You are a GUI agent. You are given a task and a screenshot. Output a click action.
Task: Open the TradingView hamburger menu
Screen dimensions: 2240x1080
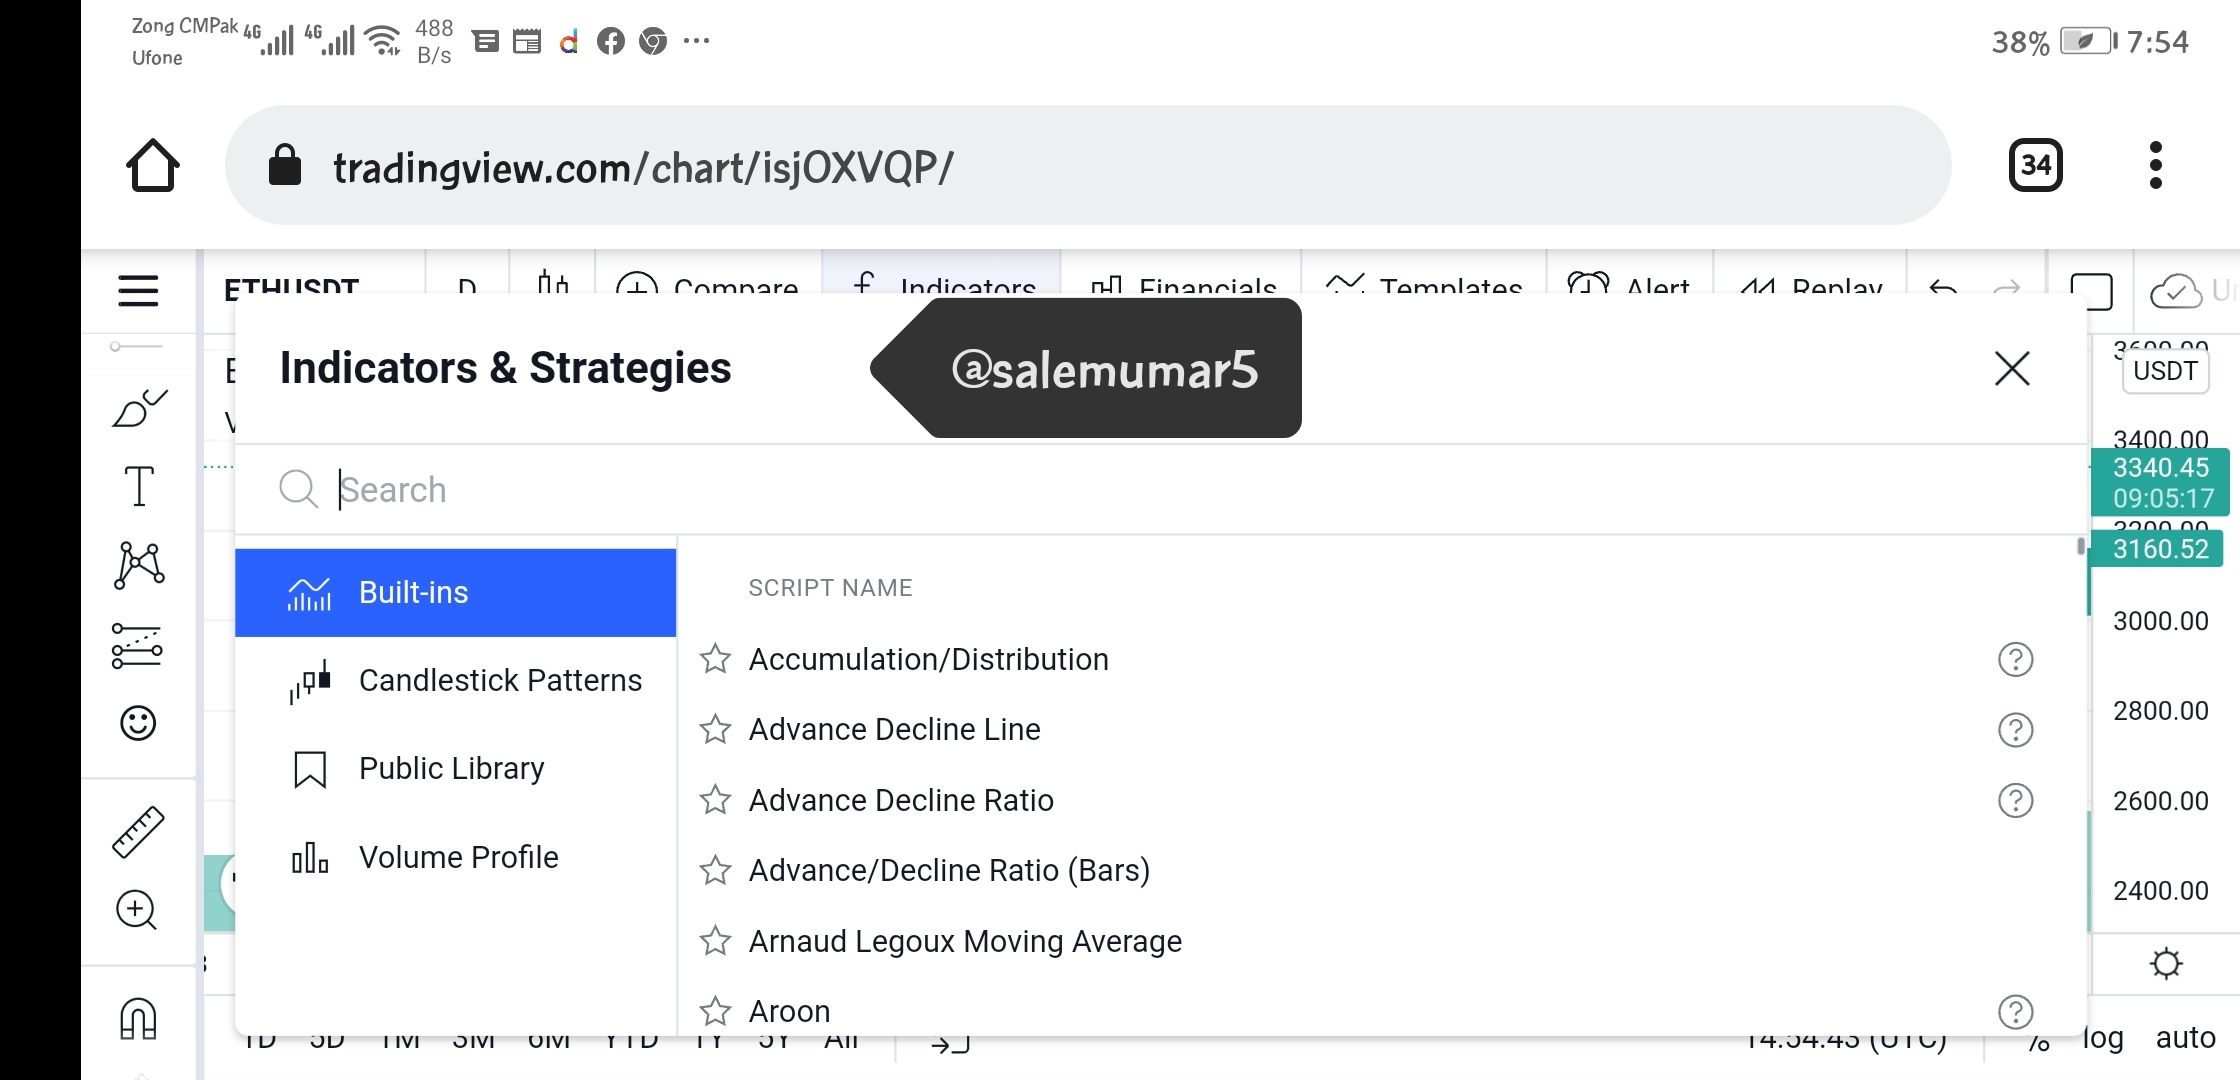click(138, 291)
